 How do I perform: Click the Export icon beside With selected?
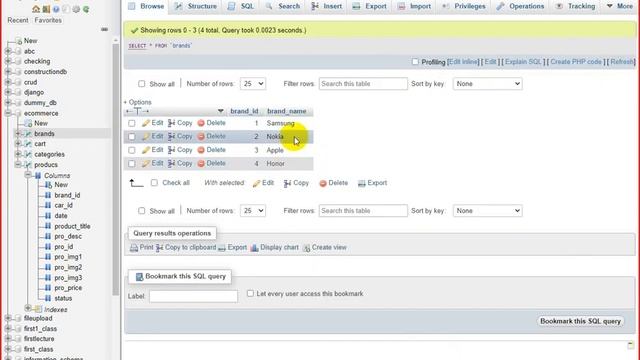pyautogui.click(x=362, y=183)
